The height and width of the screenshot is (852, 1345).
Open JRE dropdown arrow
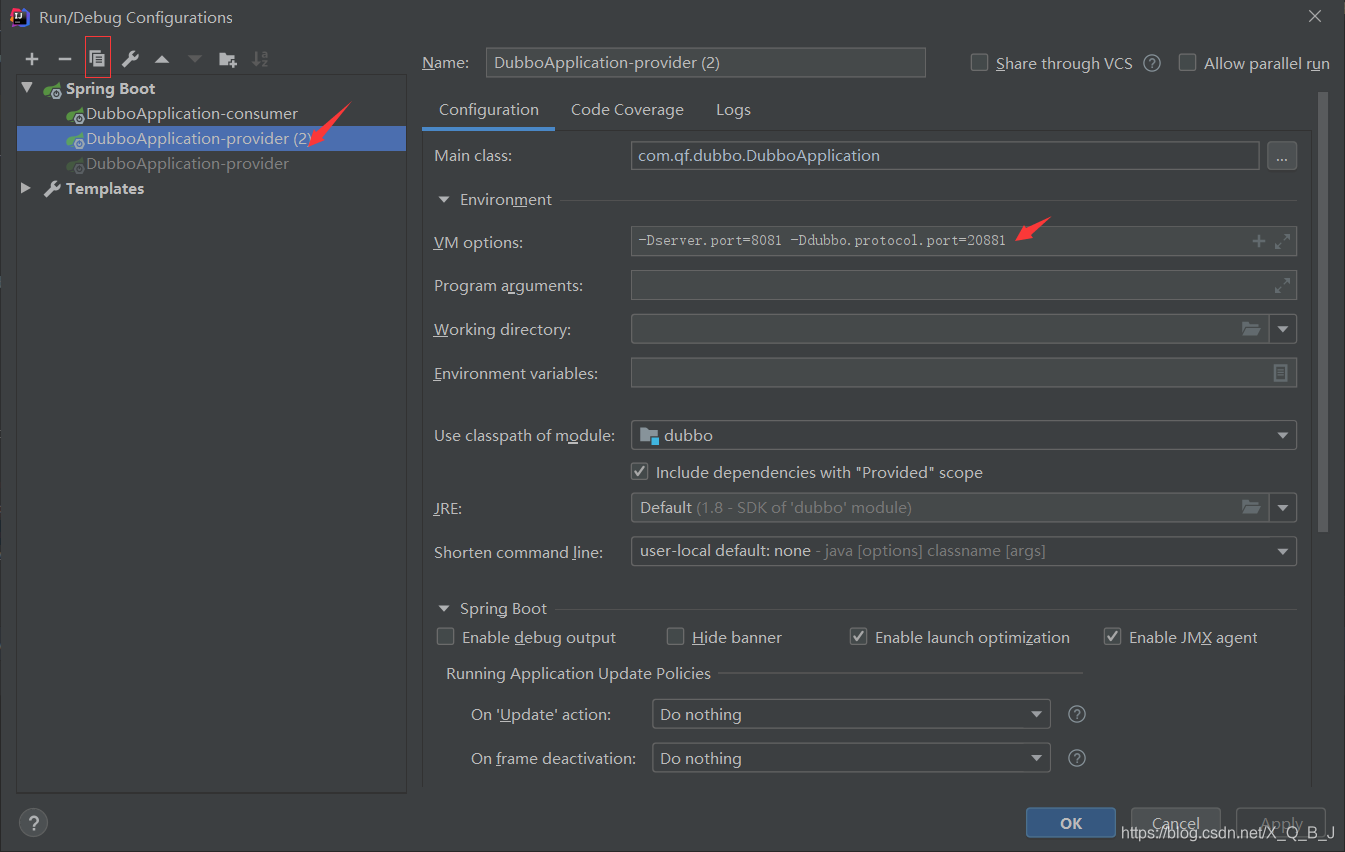coord(1283,507)
